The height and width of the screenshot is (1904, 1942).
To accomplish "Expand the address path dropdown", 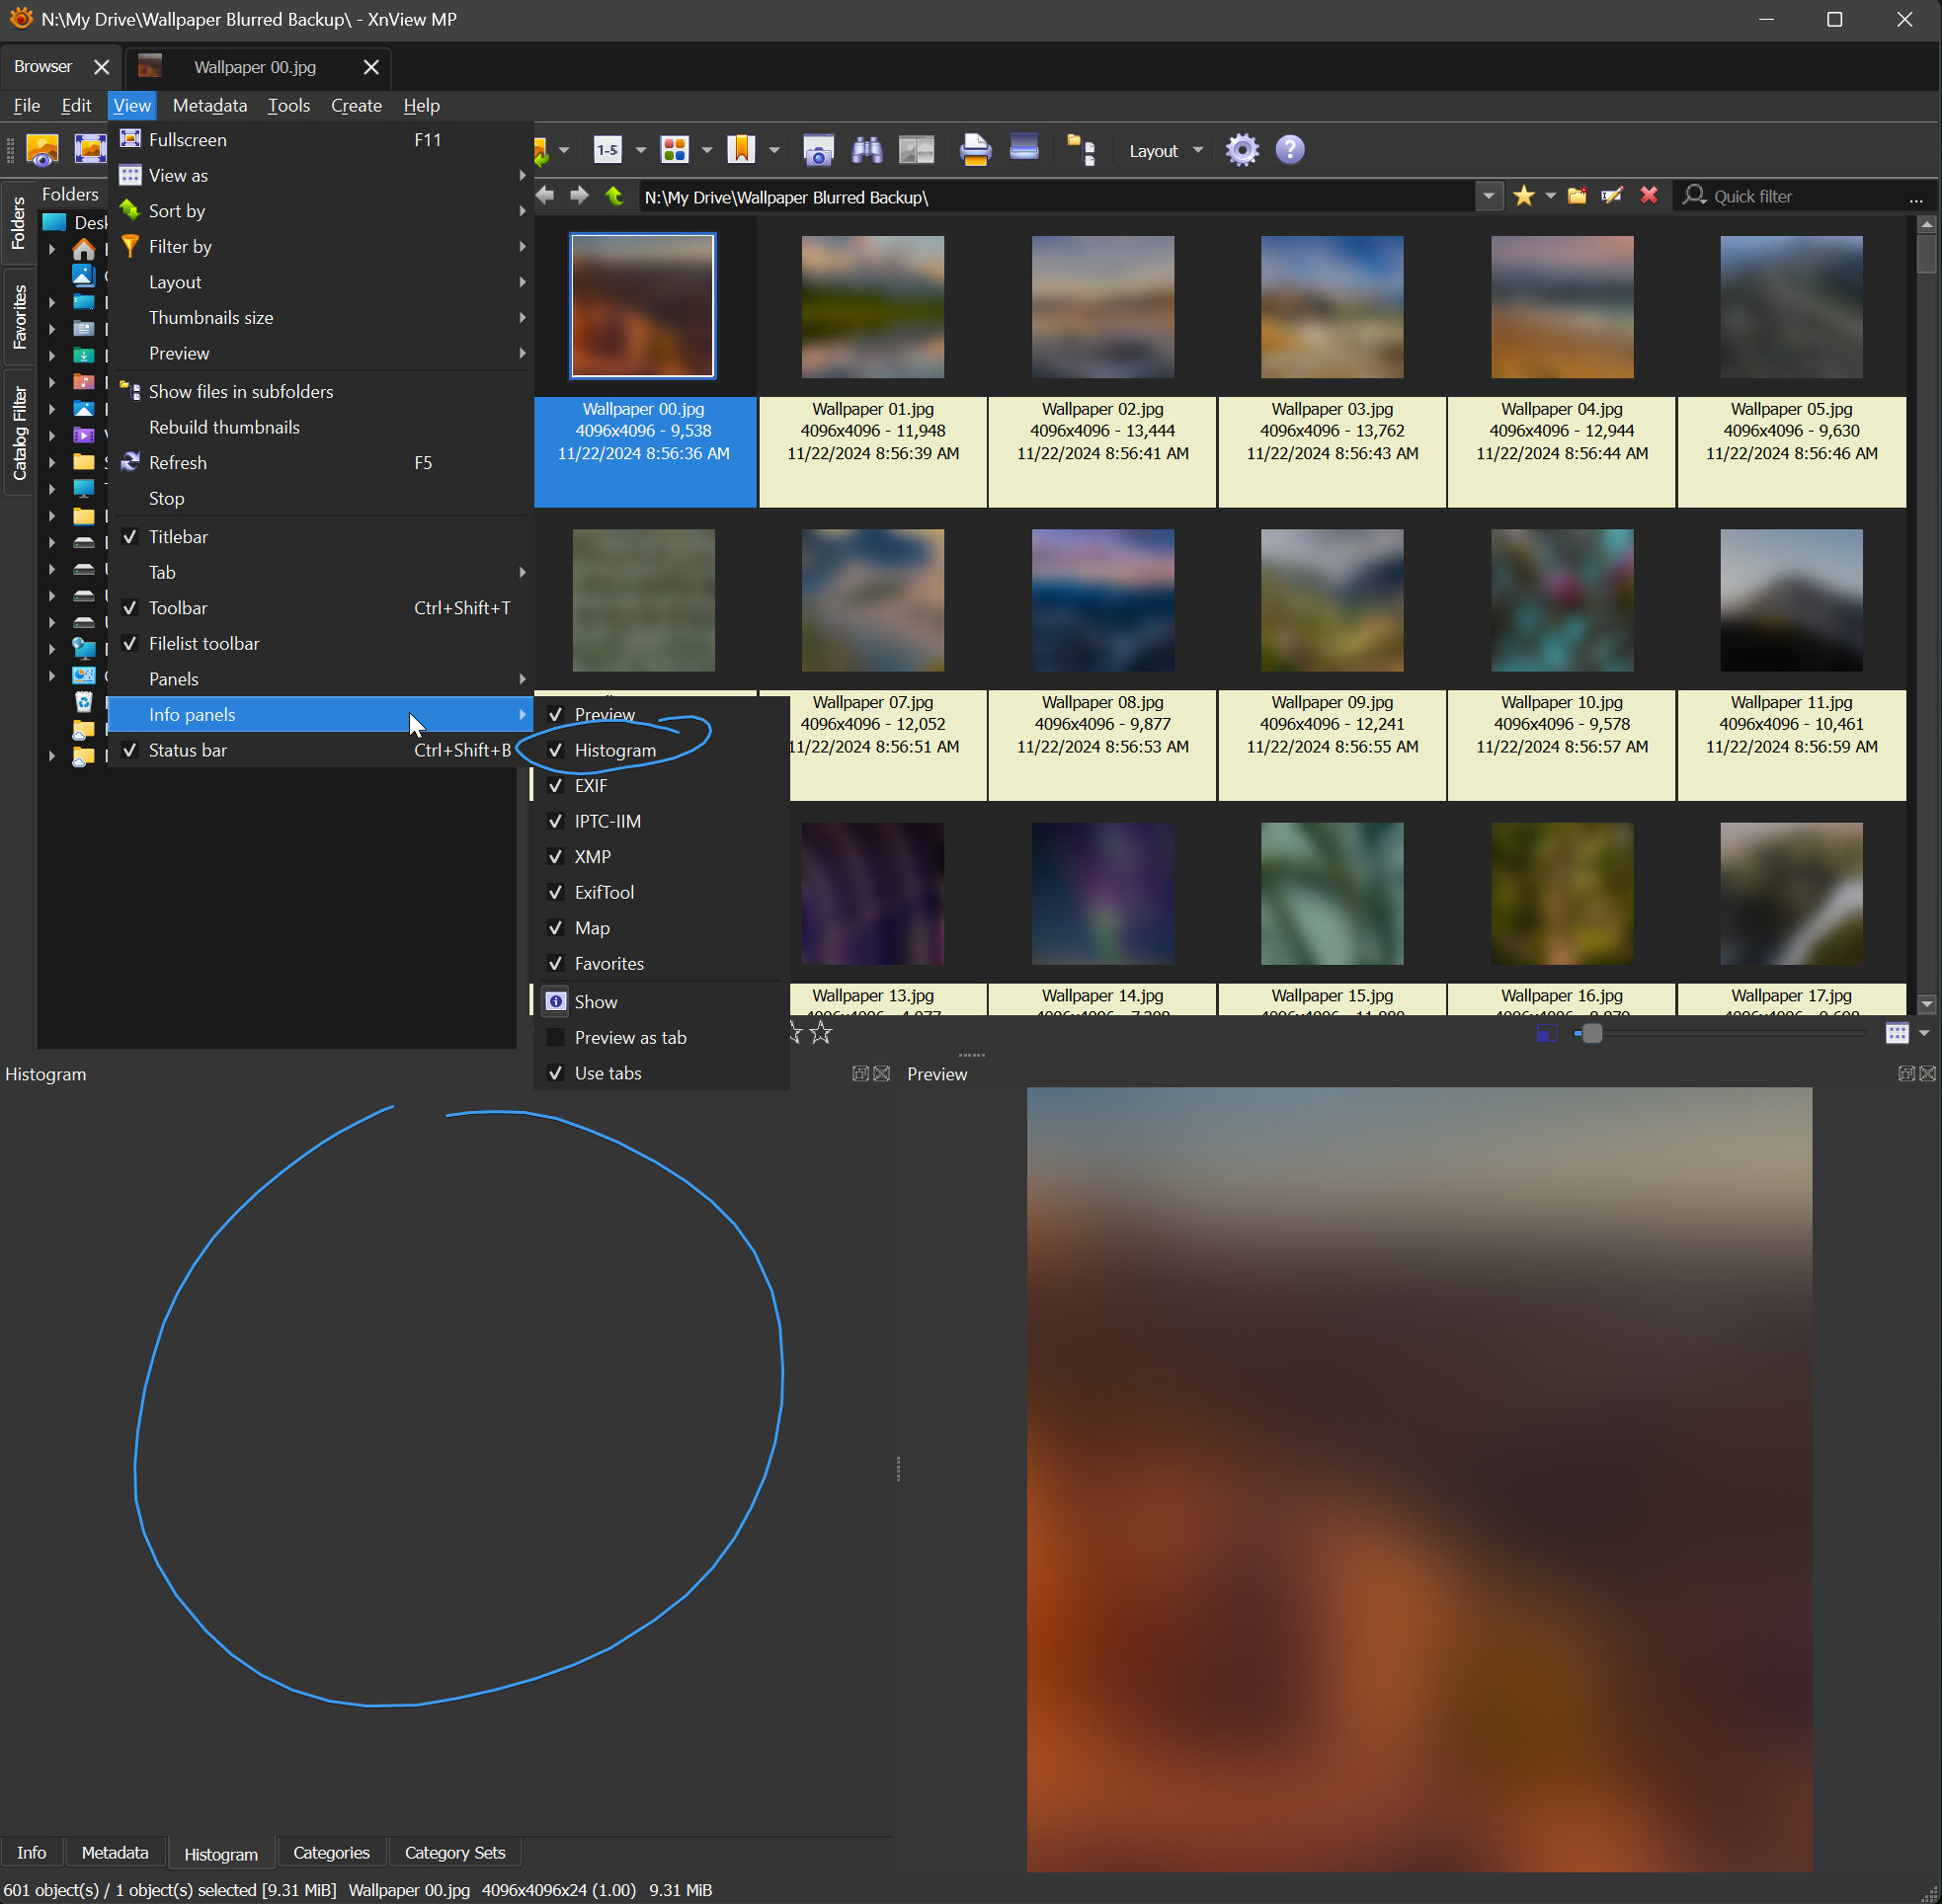I will 1488,196.
